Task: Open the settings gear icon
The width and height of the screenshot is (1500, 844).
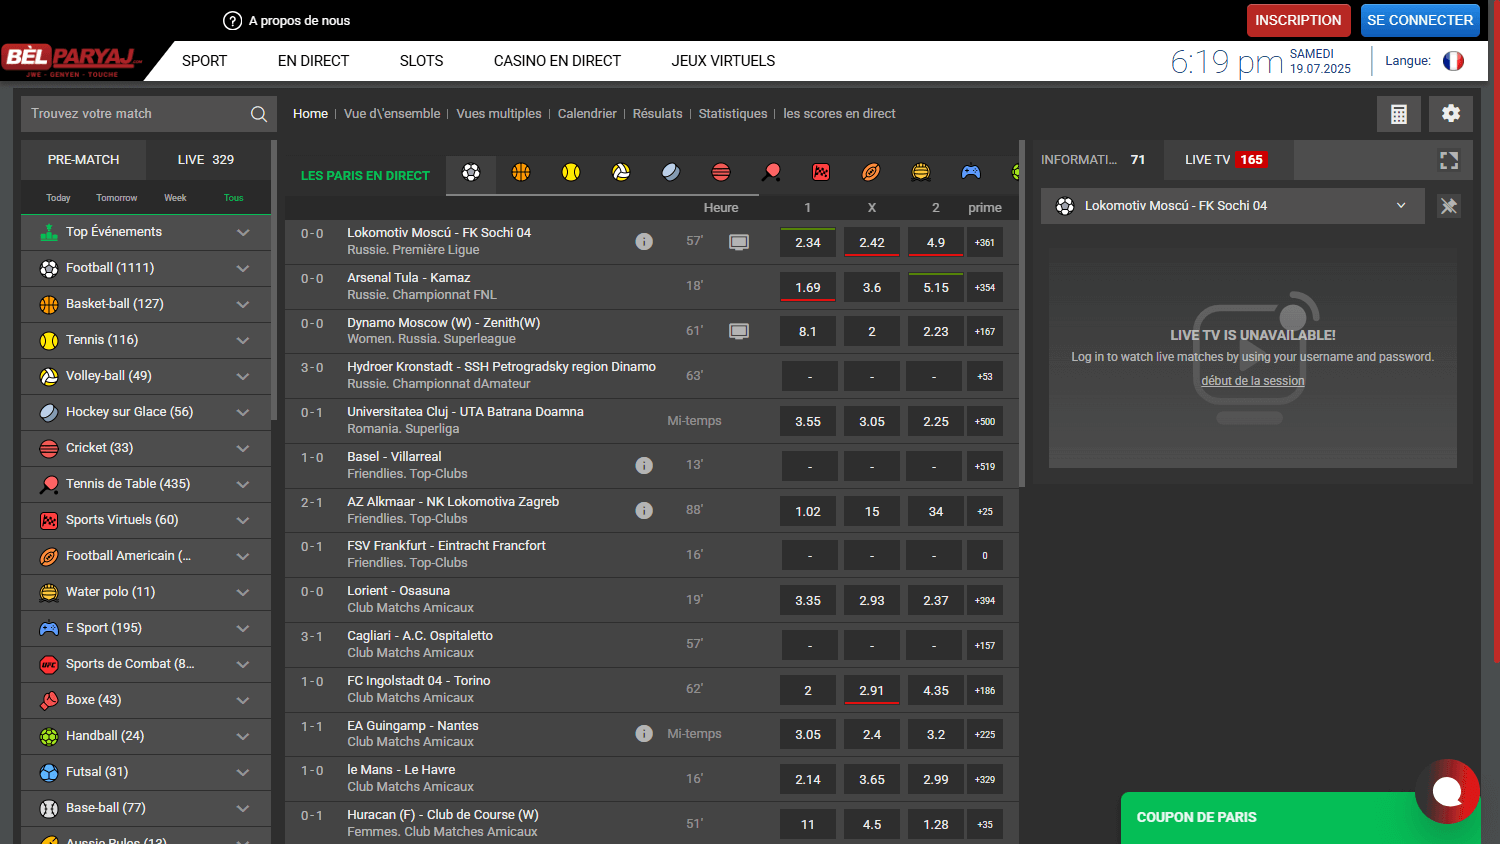Action: click(x=1450, y=113)
